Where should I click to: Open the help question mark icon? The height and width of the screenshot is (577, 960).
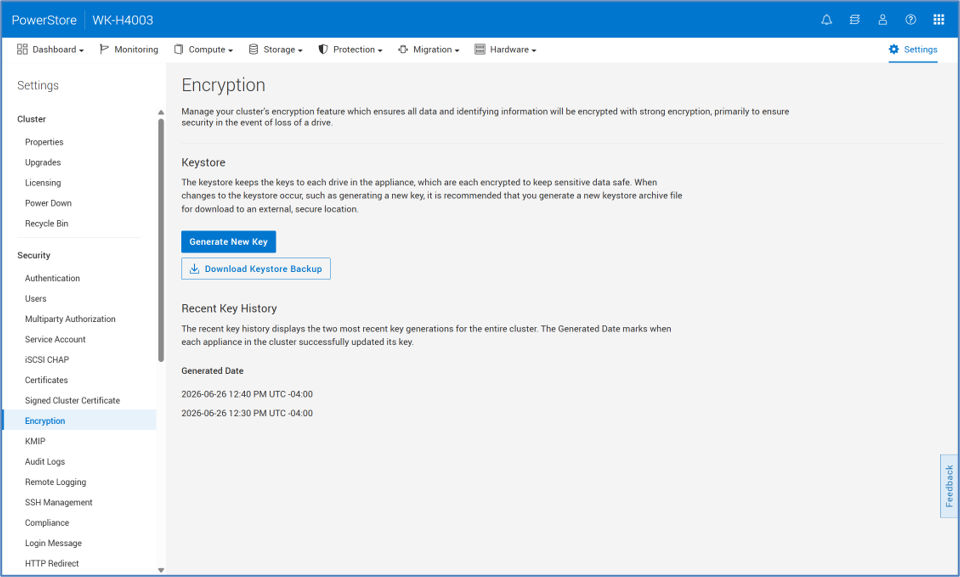[x=911, y=20]
